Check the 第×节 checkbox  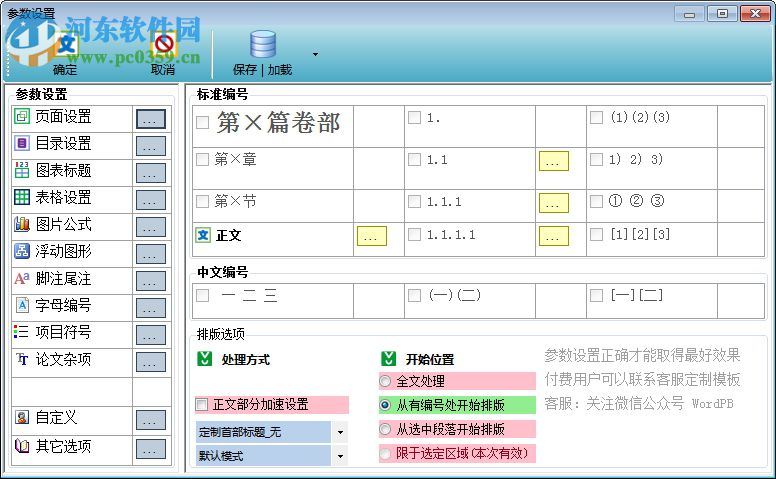tap(202, 201)
